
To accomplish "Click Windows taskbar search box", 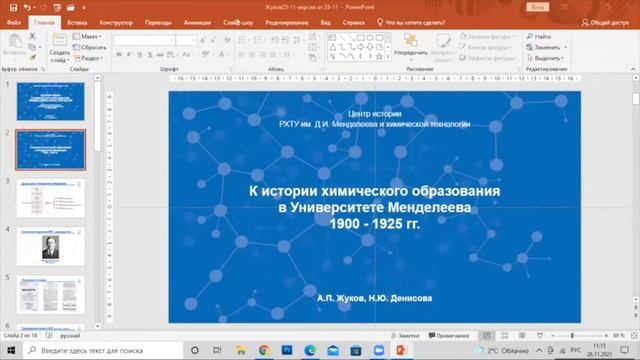I will point(103,350).
